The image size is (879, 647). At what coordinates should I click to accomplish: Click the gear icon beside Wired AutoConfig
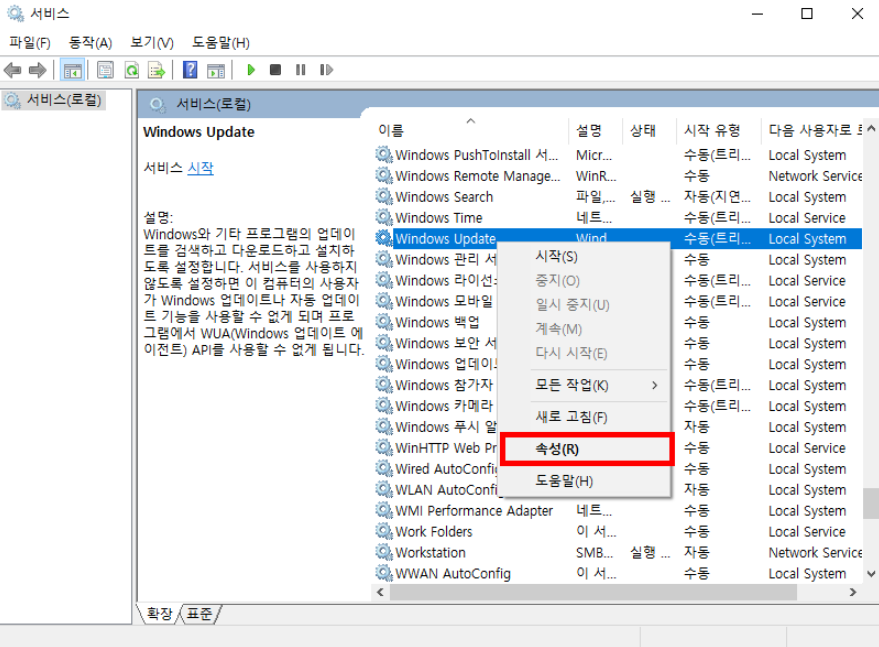pyautogui.click(x=384, y=468)
